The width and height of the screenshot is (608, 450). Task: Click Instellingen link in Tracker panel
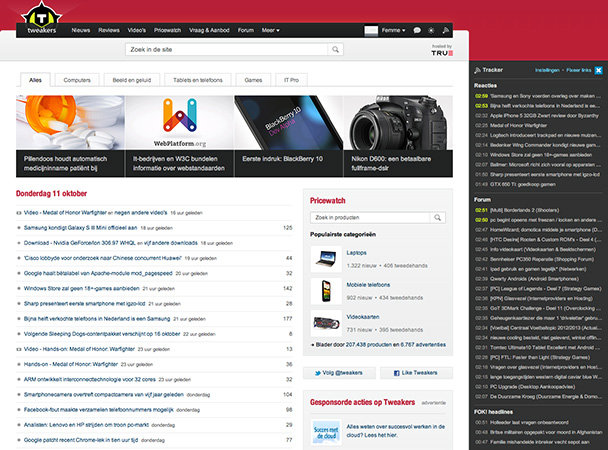[x=547, y=70]
